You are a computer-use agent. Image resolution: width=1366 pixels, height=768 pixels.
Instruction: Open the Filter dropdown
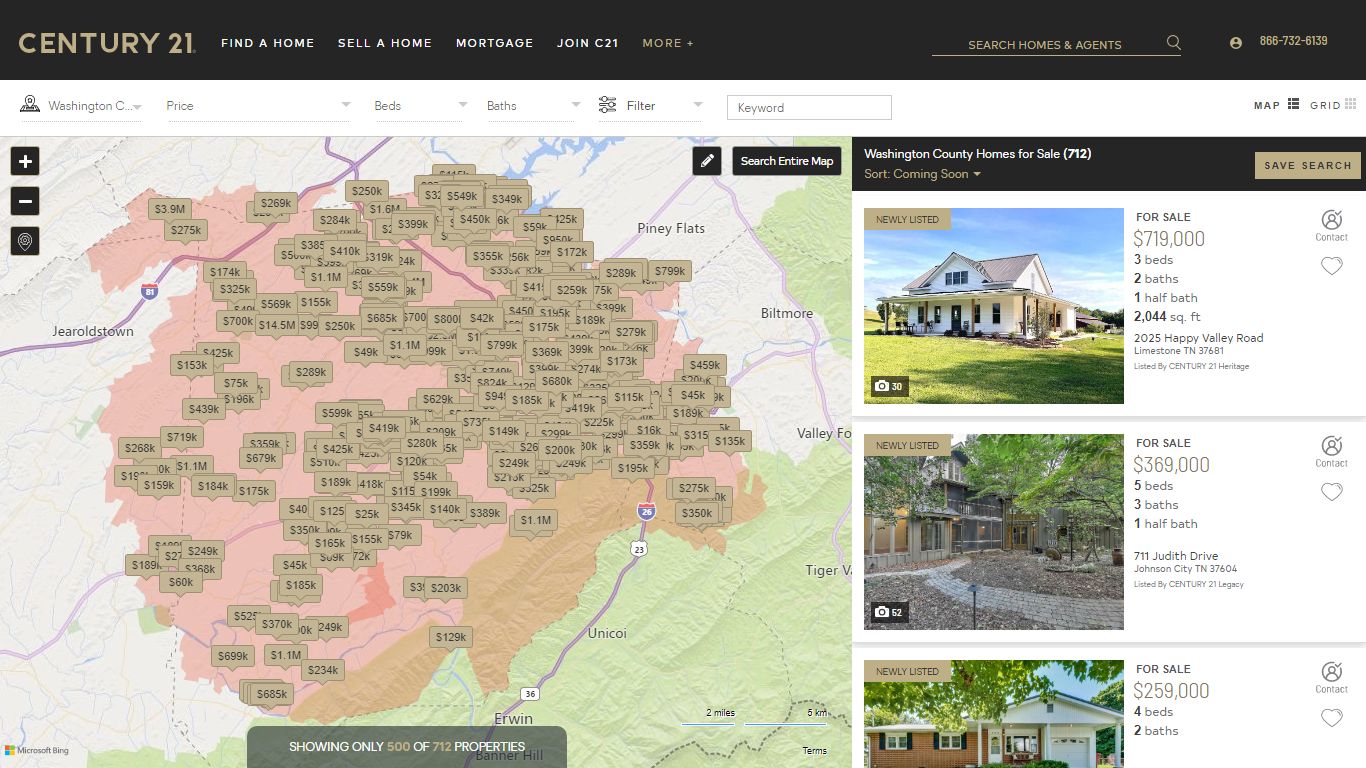coord(651,105)
